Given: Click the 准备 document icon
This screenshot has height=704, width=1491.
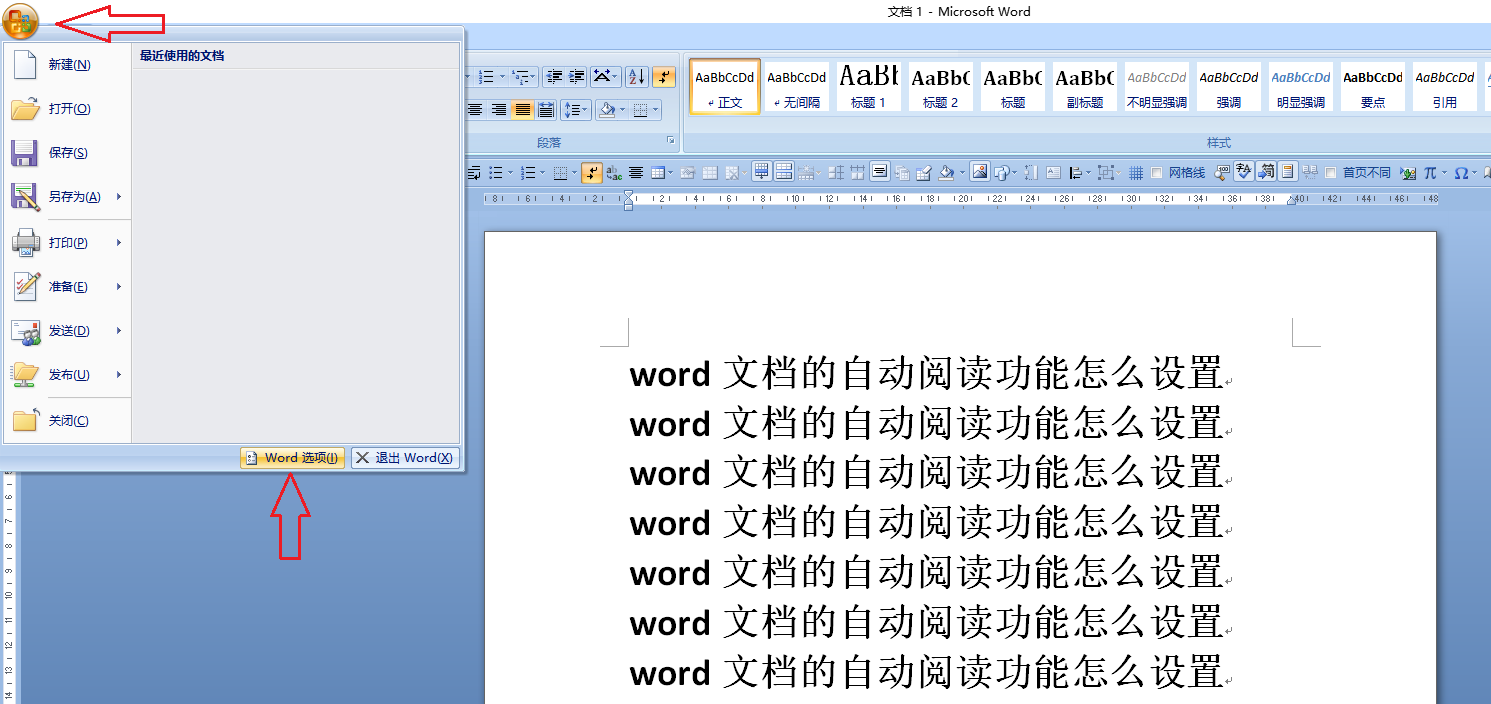Looking at the screenshot, I should tap(25, 286).
